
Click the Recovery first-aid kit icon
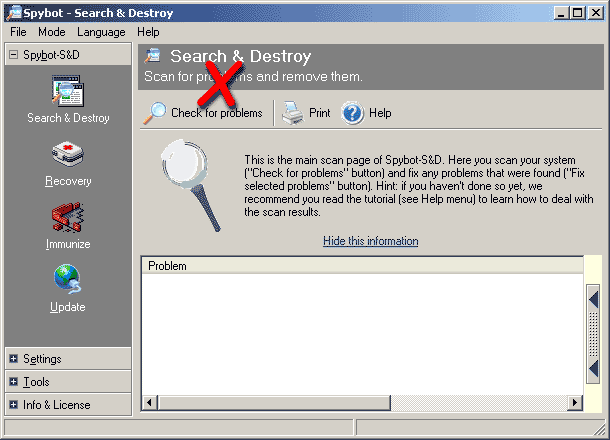pyautogui.click(x=68, y=156)
